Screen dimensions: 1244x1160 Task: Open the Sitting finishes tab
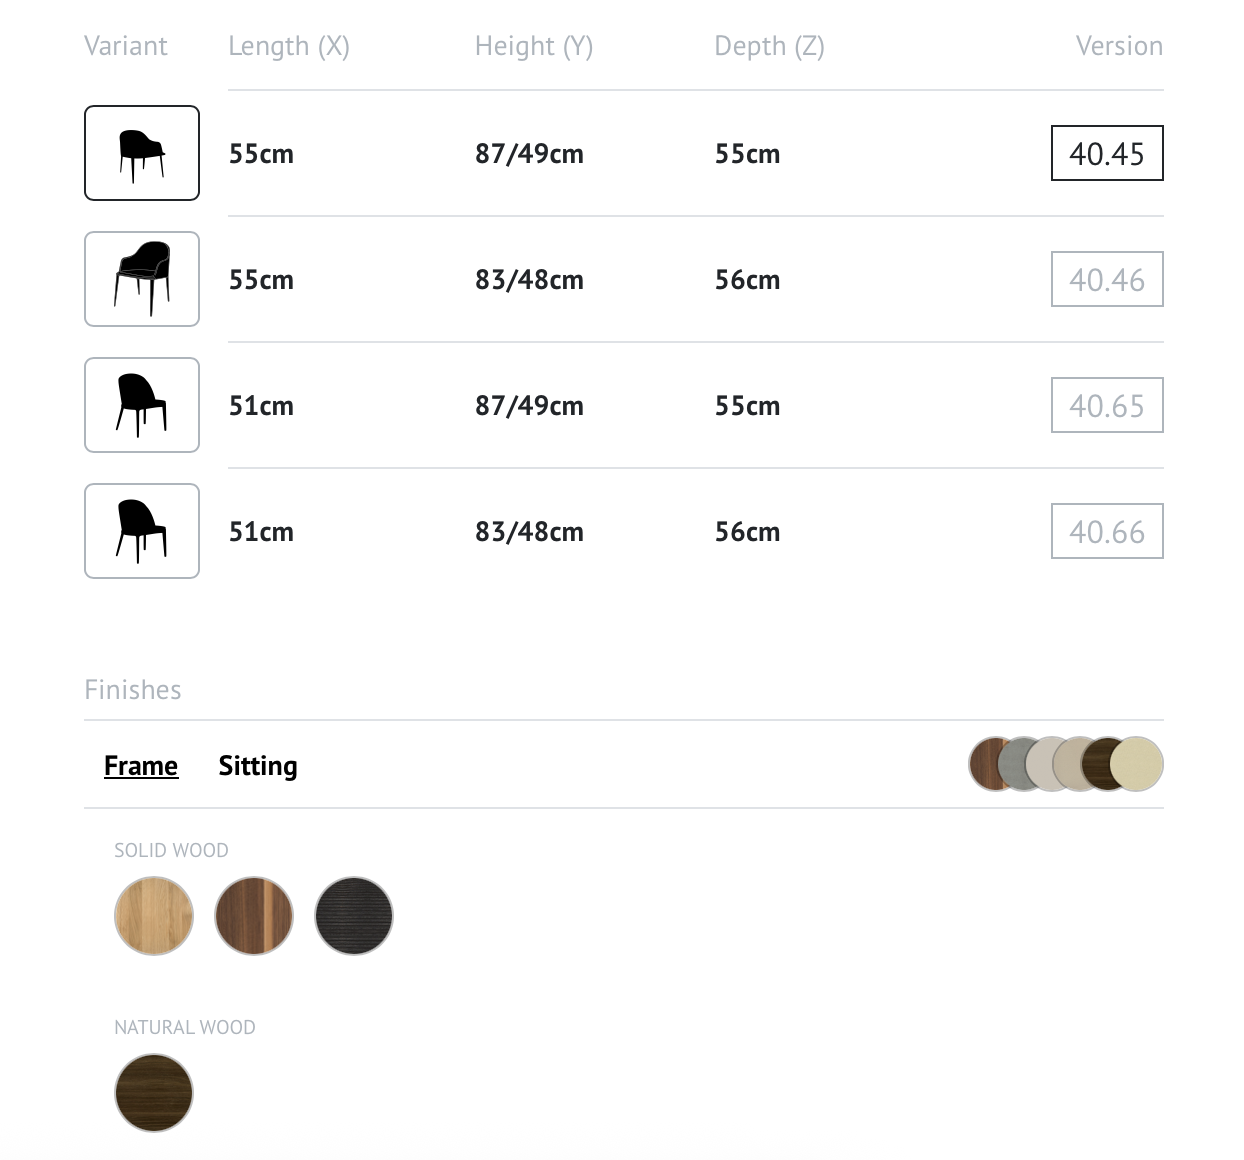click(x=258, y=766)
